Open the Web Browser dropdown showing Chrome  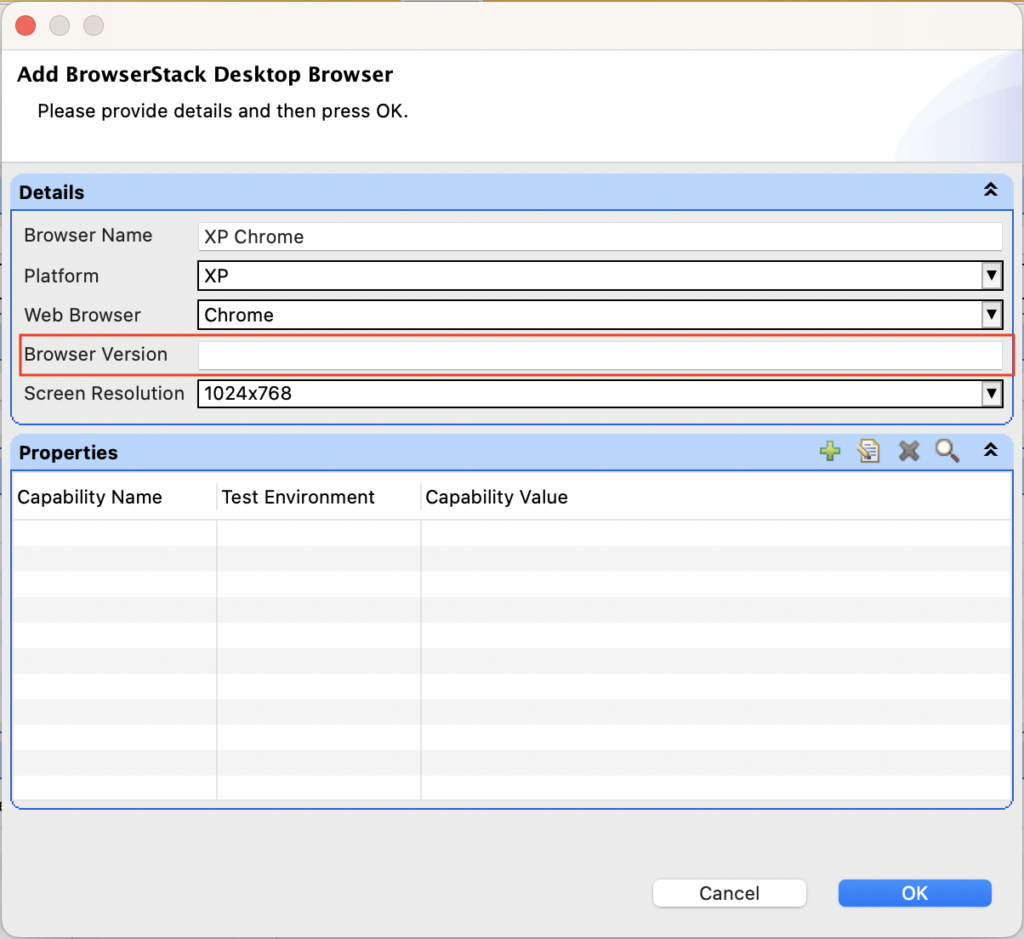(x=600, y=315)
